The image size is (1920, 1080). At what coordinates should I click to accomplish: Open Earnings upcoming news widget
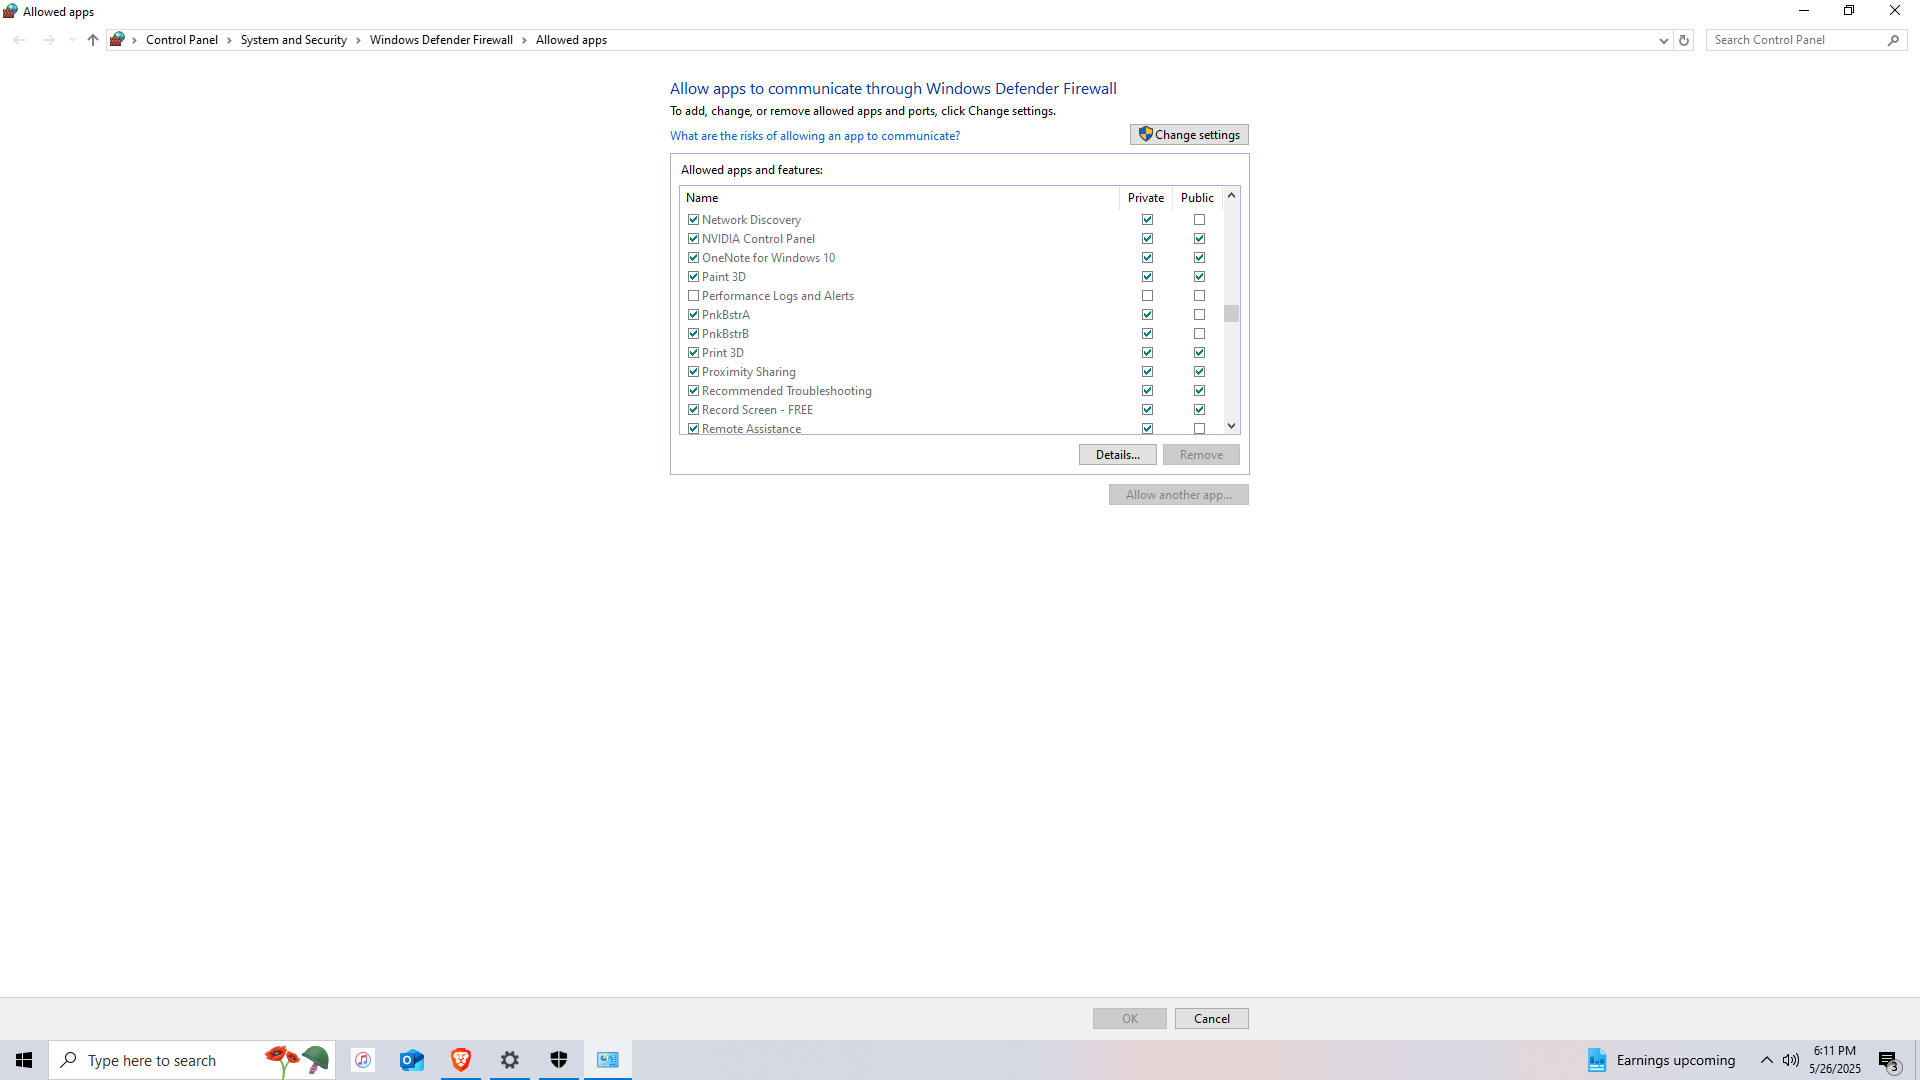click(1661, 1060)
